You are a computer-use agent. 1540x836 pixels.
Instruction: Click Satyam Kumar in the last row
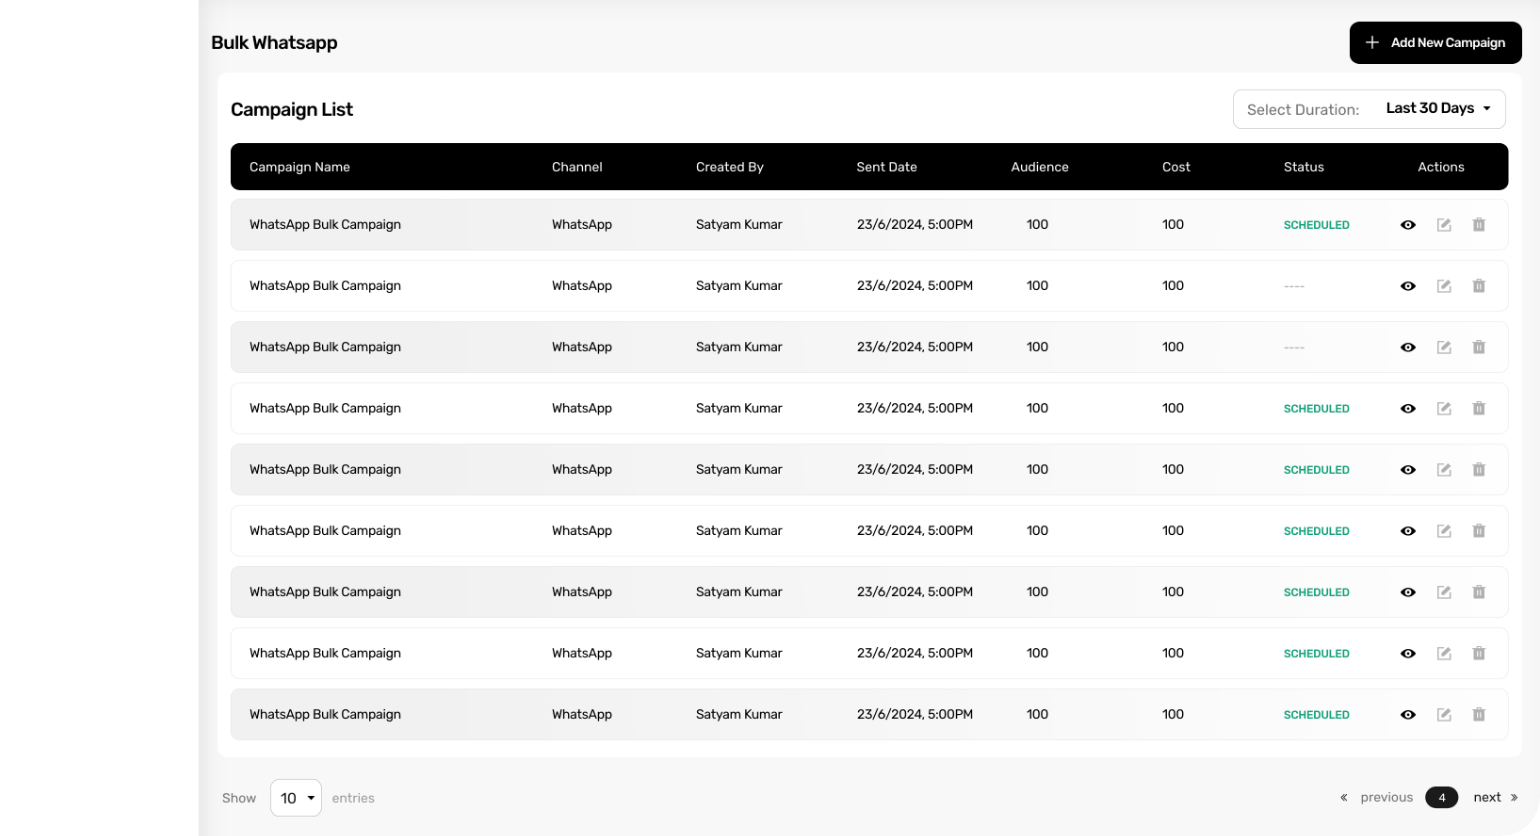click(x=739, y=715)
